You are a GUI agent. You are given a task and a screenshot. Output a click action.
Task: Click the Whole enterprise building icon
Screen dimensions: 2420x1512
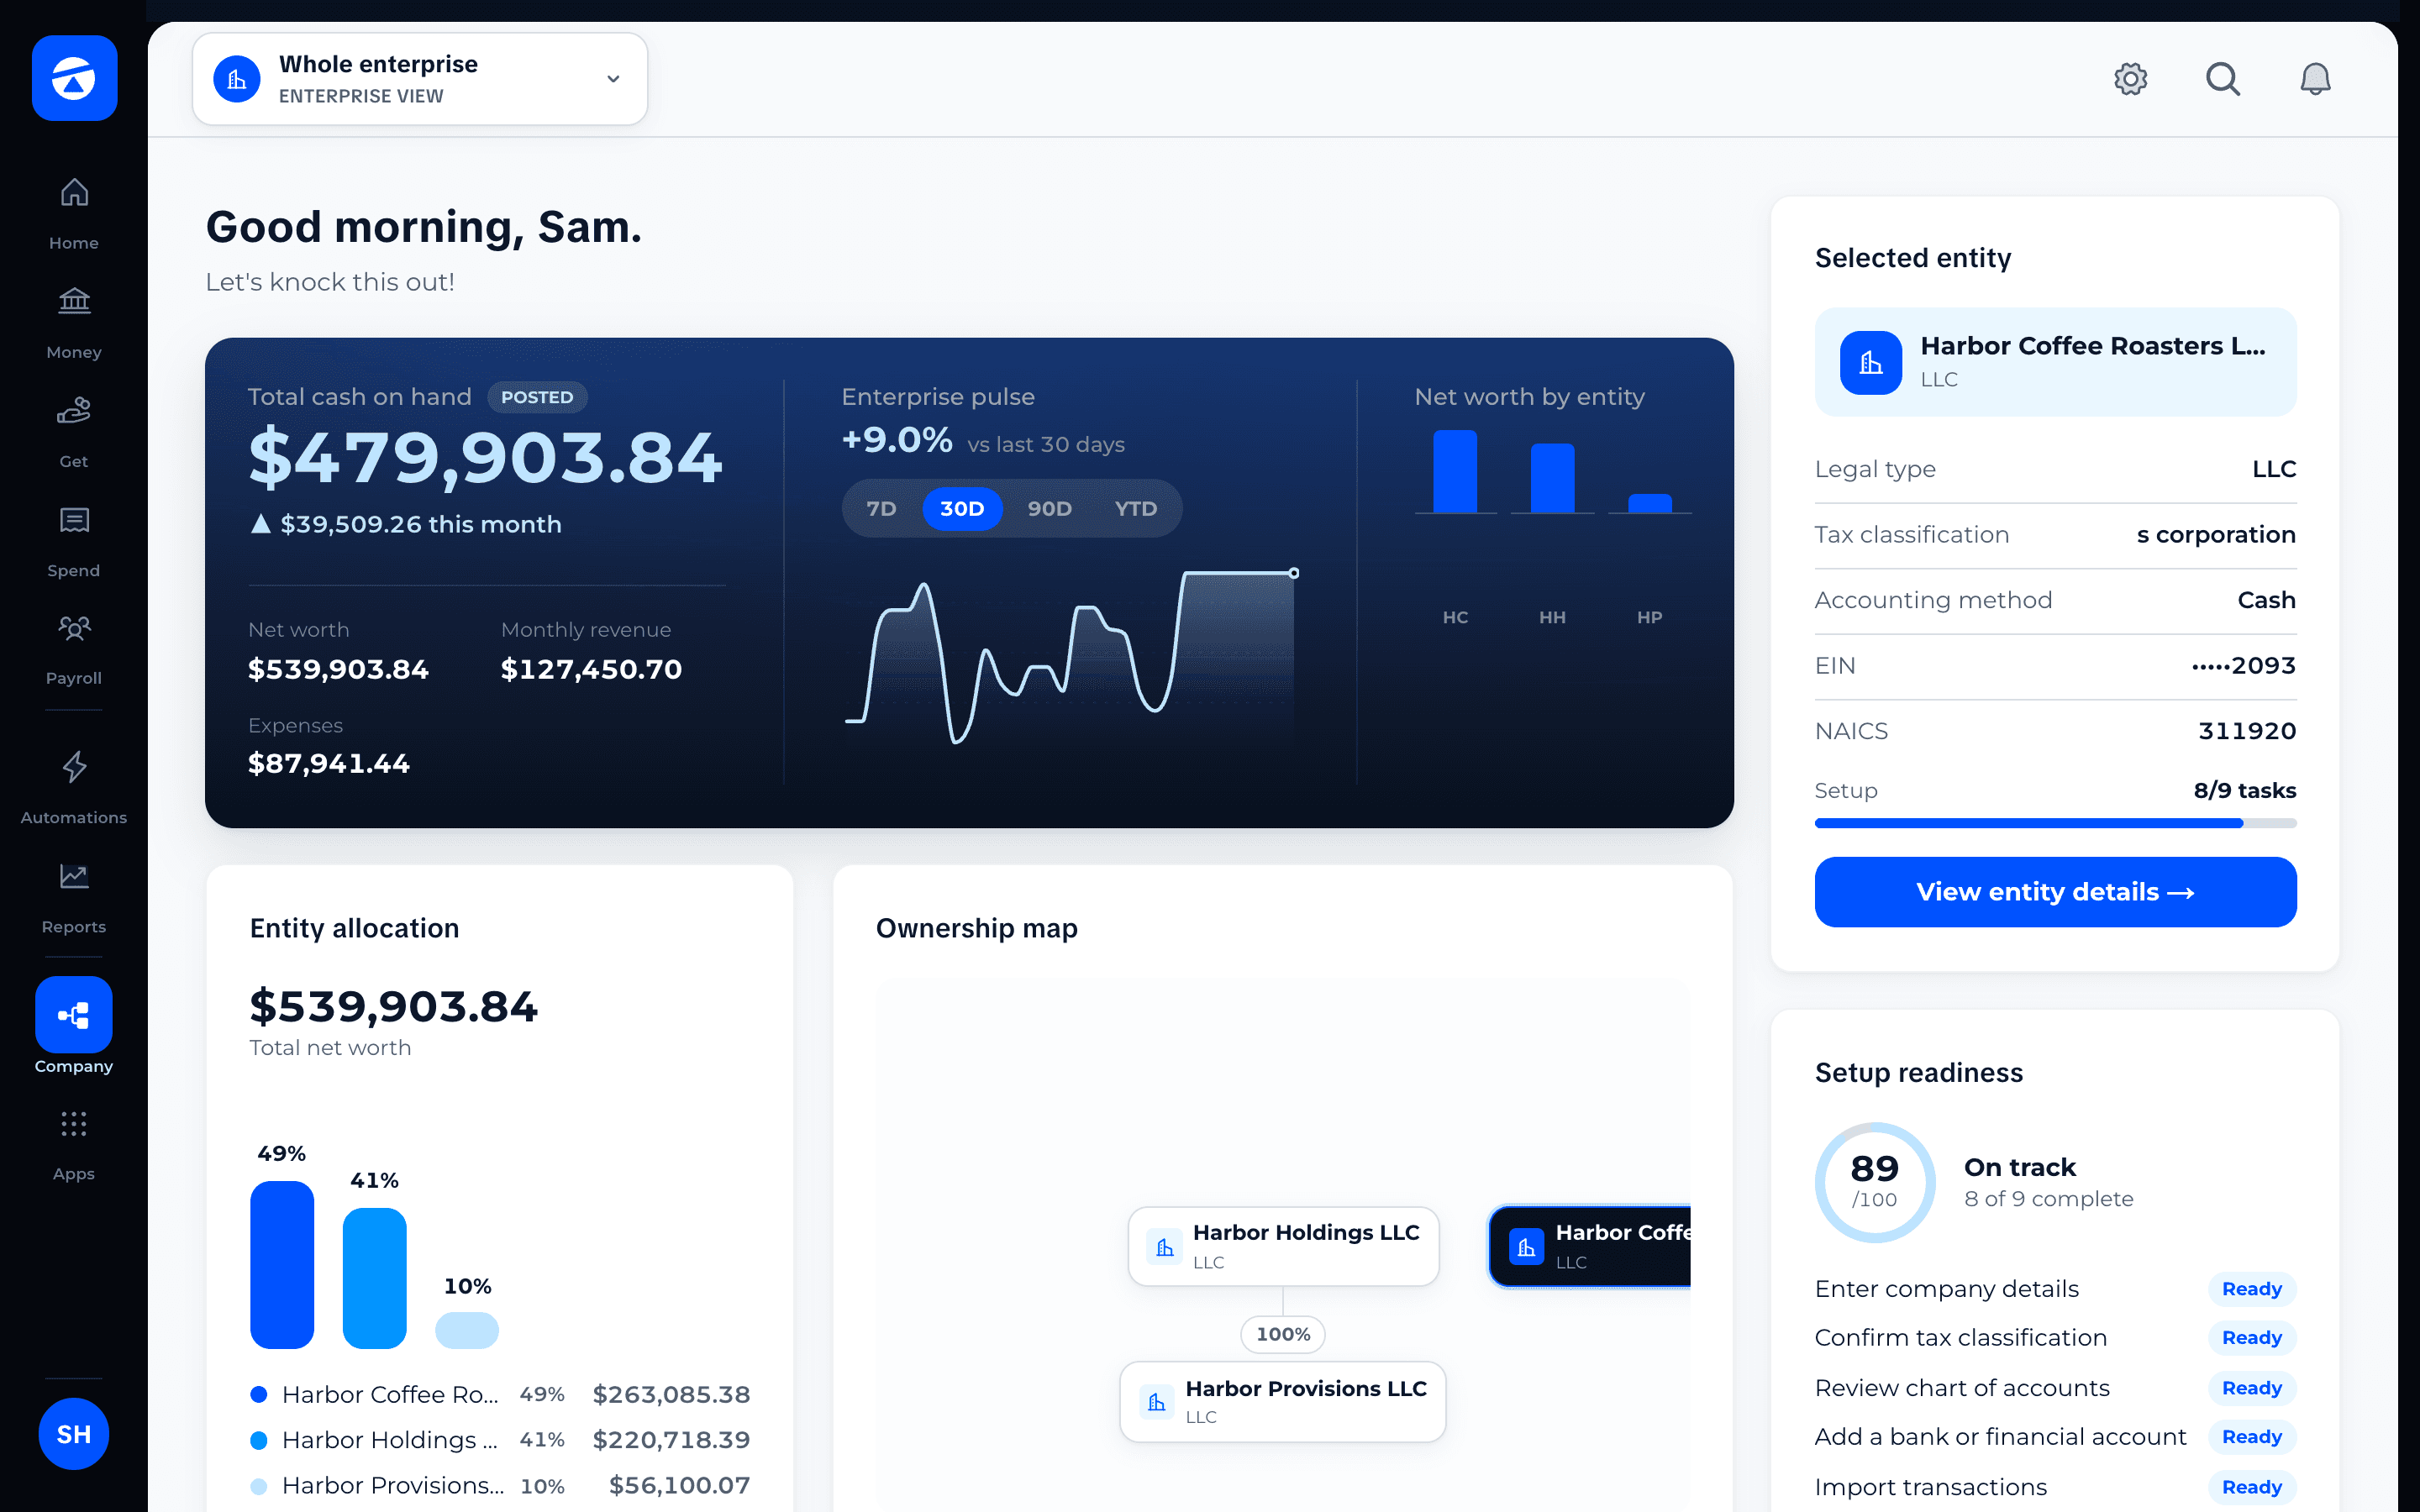[237, 79]
